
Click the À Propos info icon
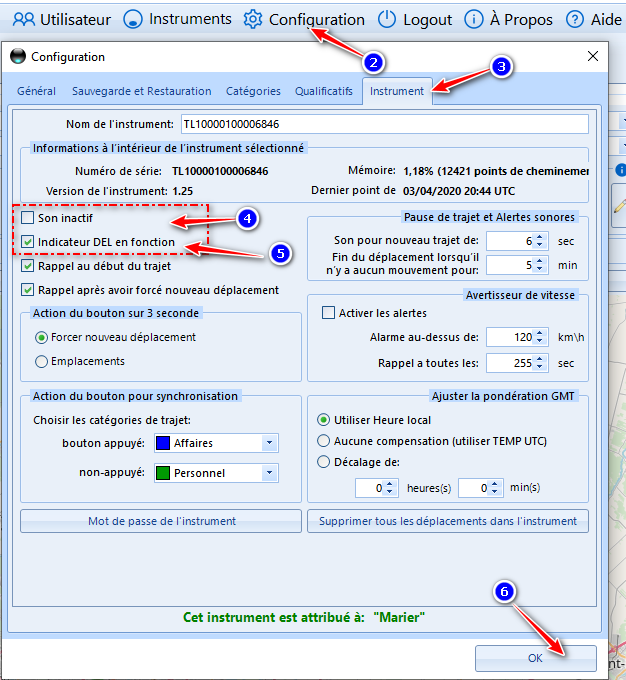click(x=474, y=20)
